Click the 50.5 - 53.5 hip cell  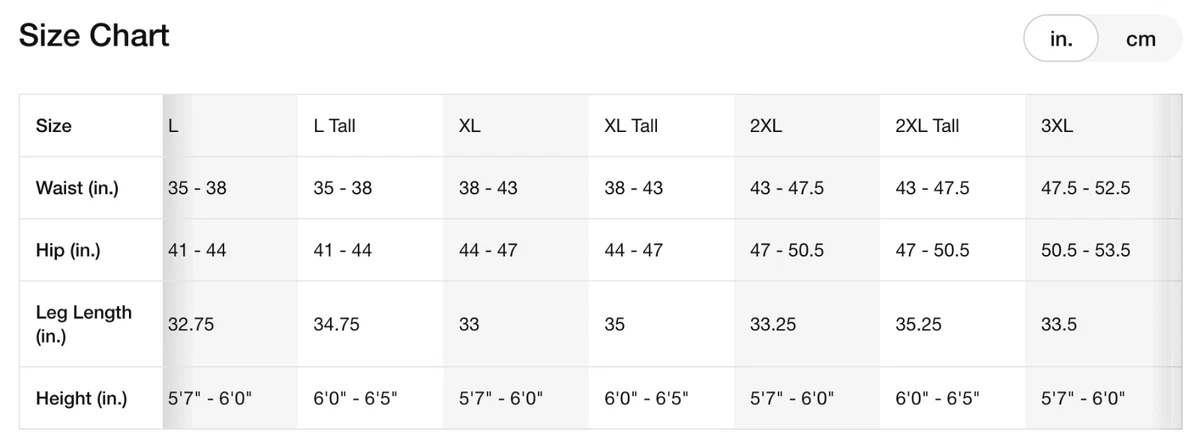click(1085, 250)
